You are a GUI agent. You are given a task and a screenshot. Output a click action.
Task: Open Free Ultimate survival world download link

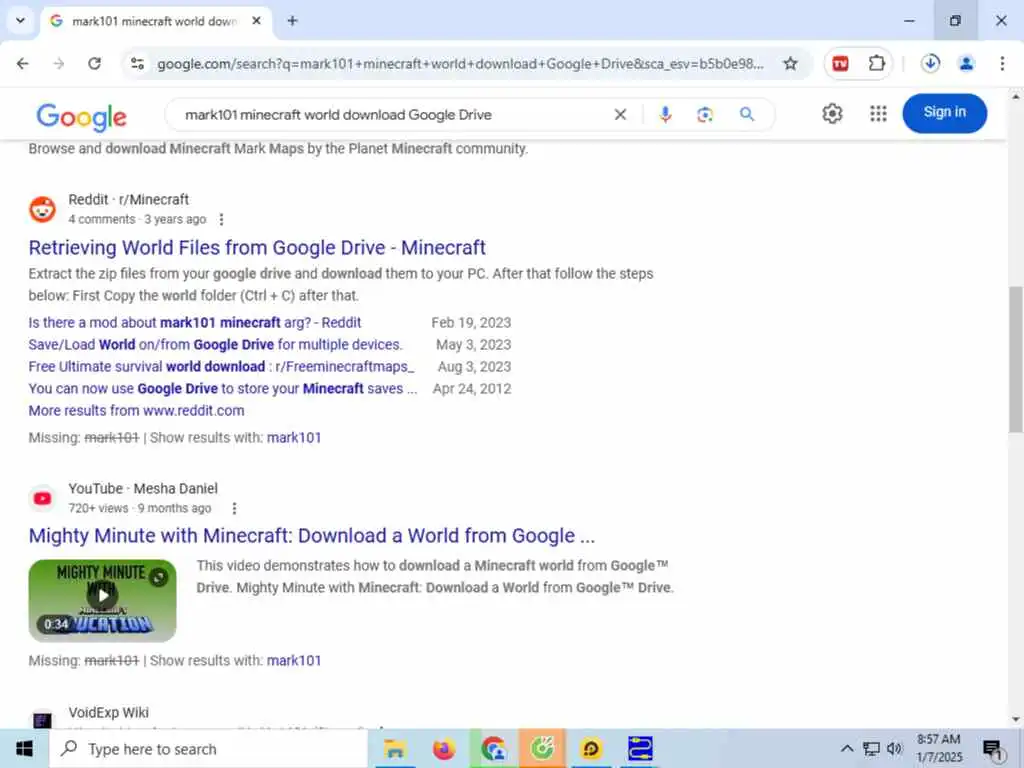221,366
